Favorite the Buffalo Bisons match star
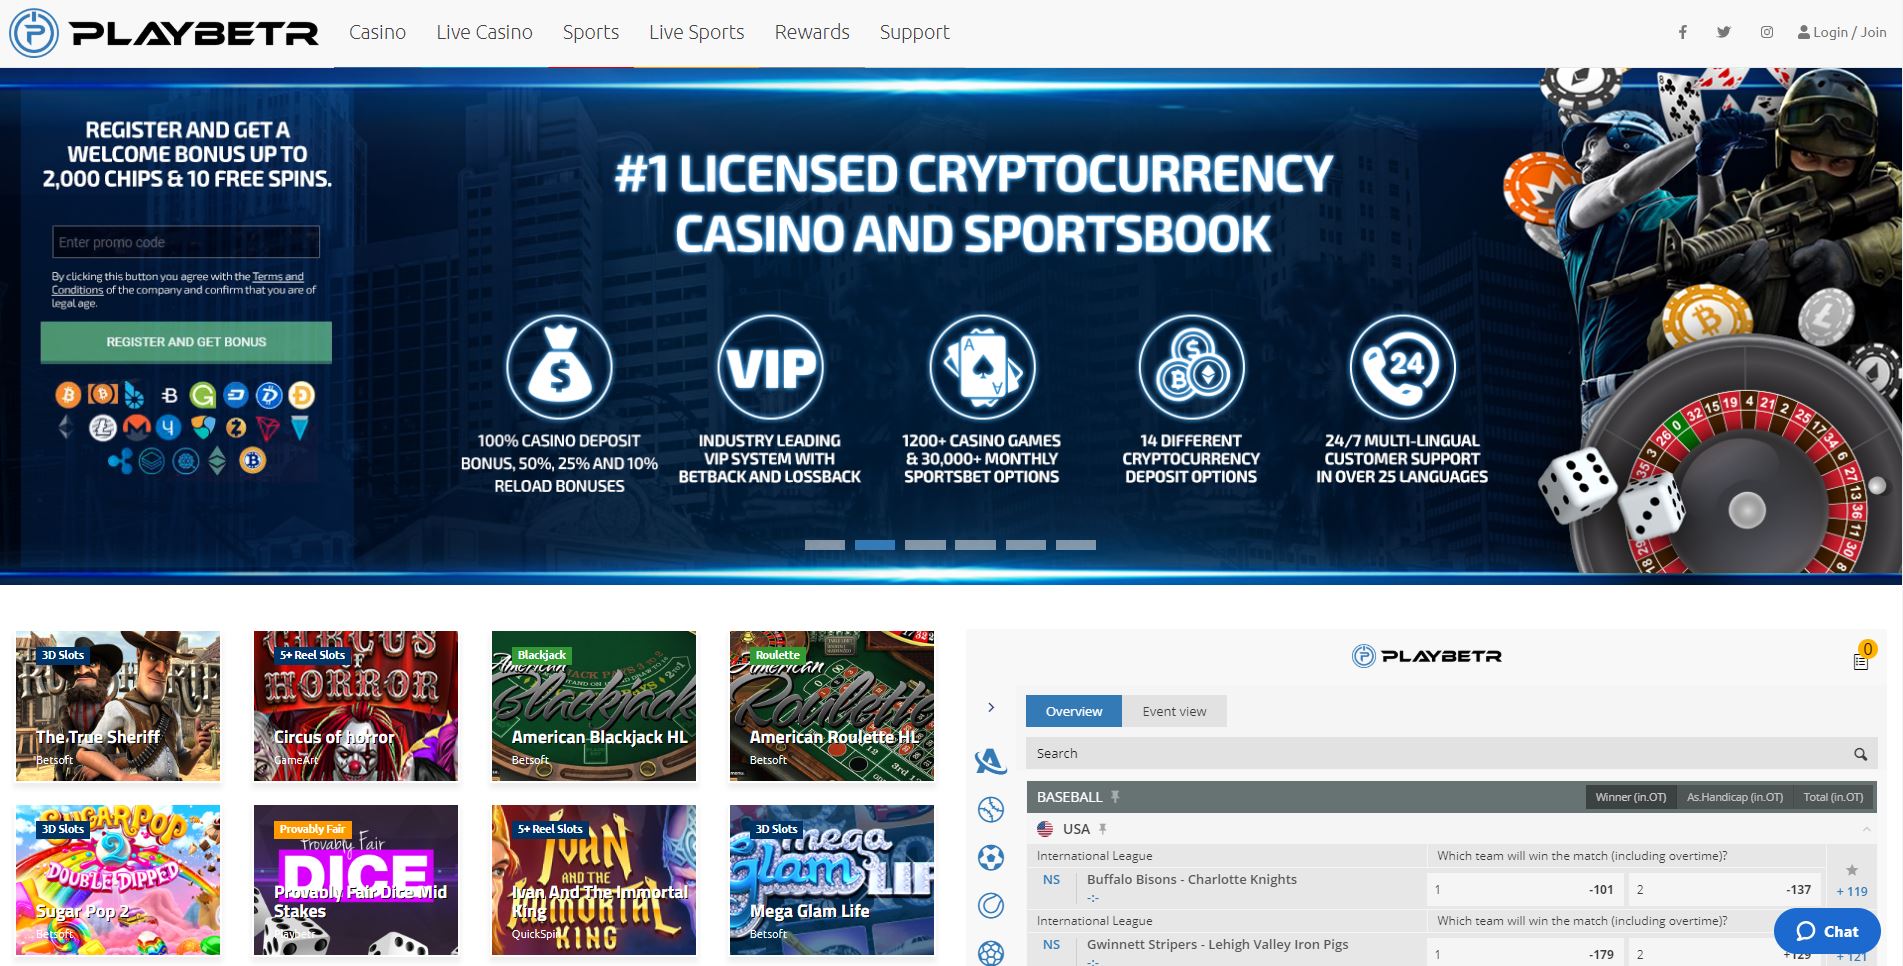This screenshot has height=966, width=1903. [1852, 870]
